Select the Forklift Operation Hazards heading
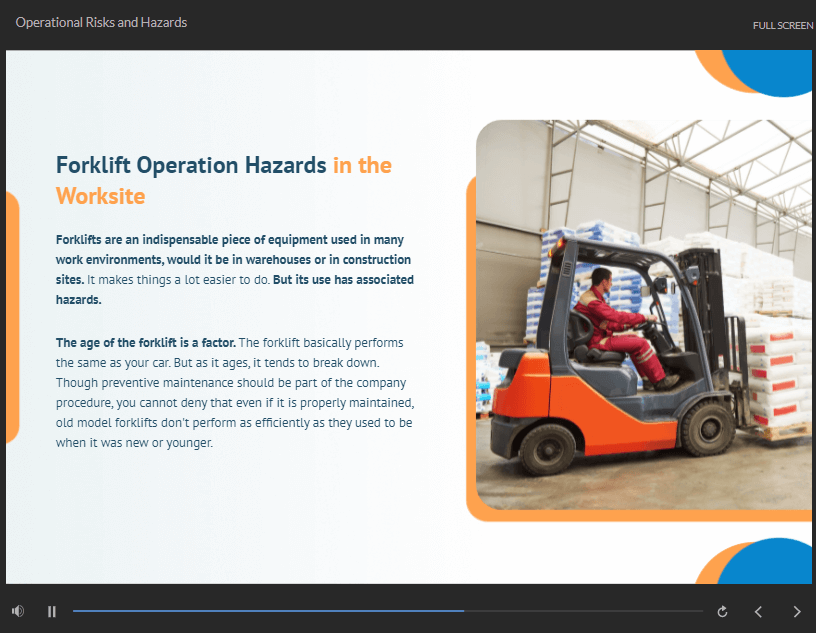816x633 pixels. [191, 165]
